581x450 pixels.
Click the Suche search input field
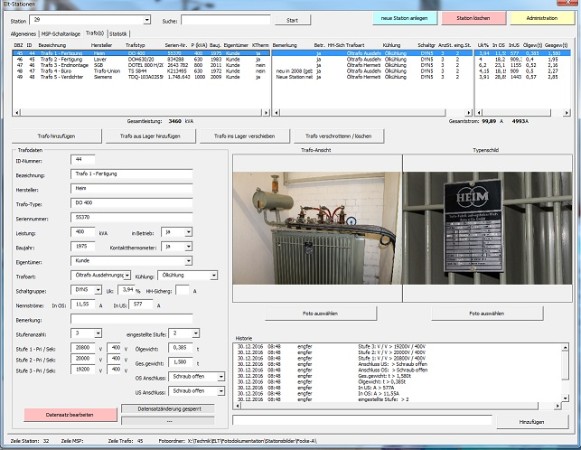[x=226, y=20]
